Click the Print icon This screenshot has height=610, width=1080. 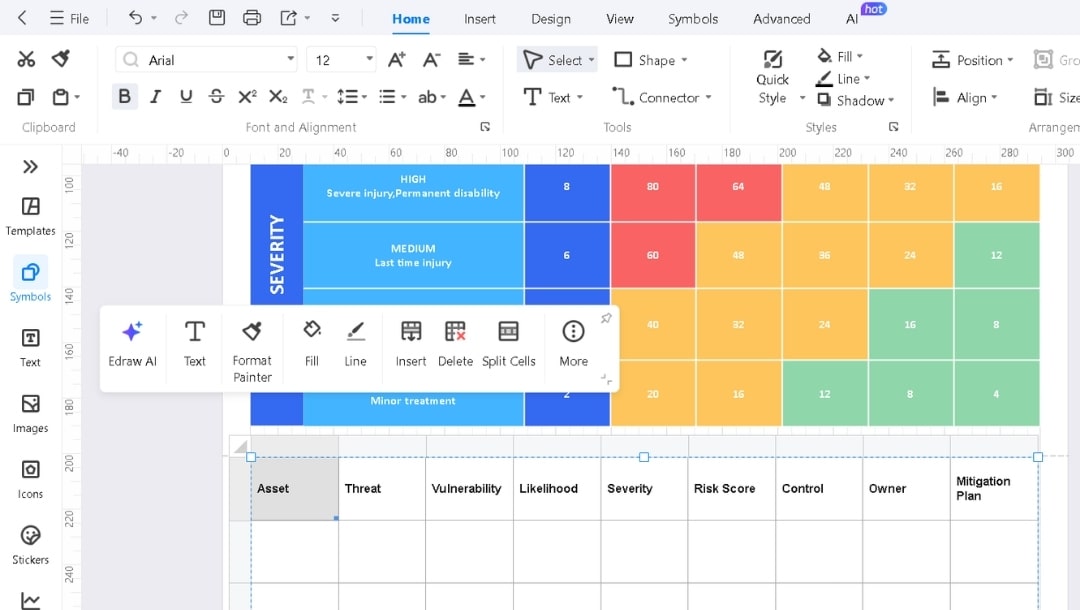(x=252, y=17)
